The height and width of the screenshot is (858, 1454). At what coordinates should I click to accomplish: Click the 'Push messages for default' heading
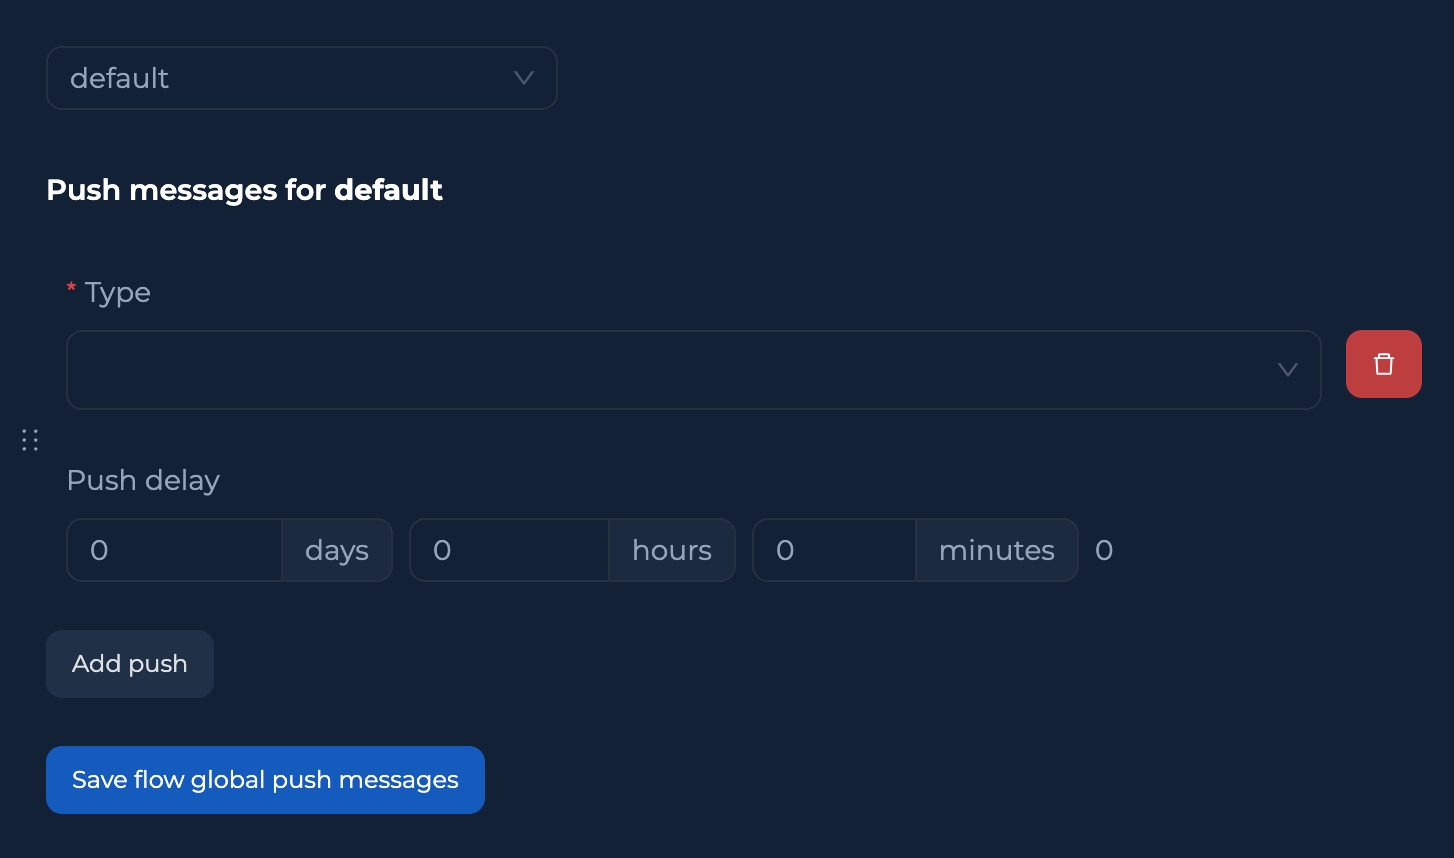pos(244,190)
